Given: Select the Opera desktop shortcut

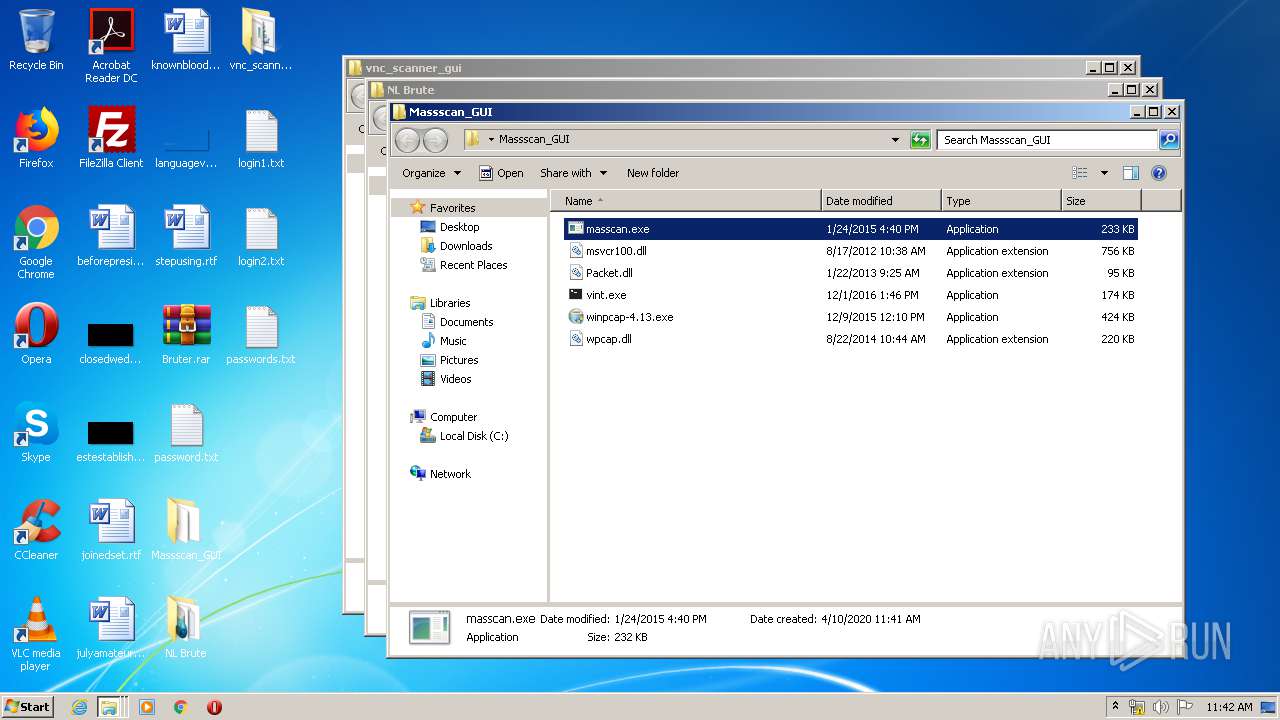Looking at the screenshot, I should pyautogui.click(x=36, y=335).
